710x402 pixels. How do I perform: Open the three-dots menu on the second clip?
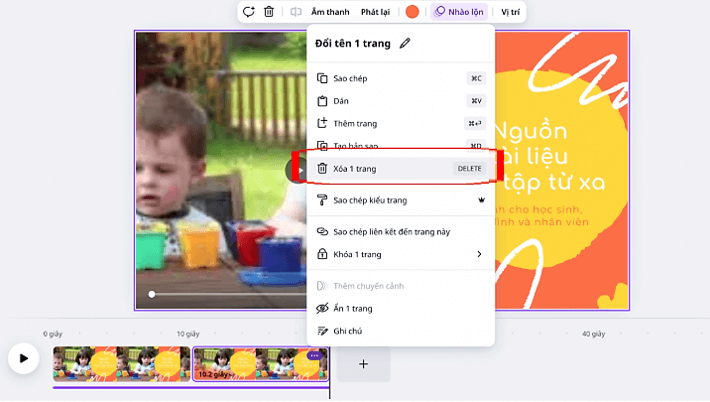tap(314, 356)
